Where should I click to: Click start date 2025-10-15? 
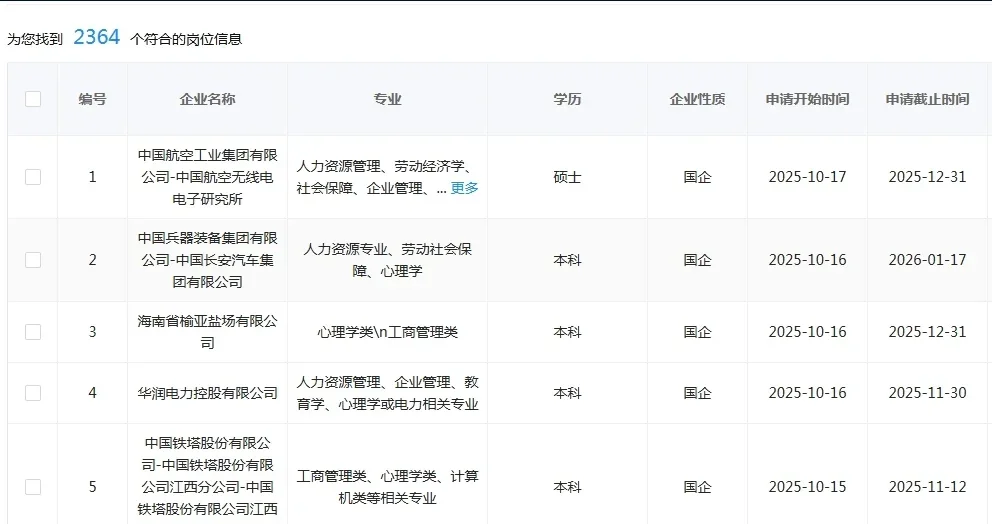807,487
